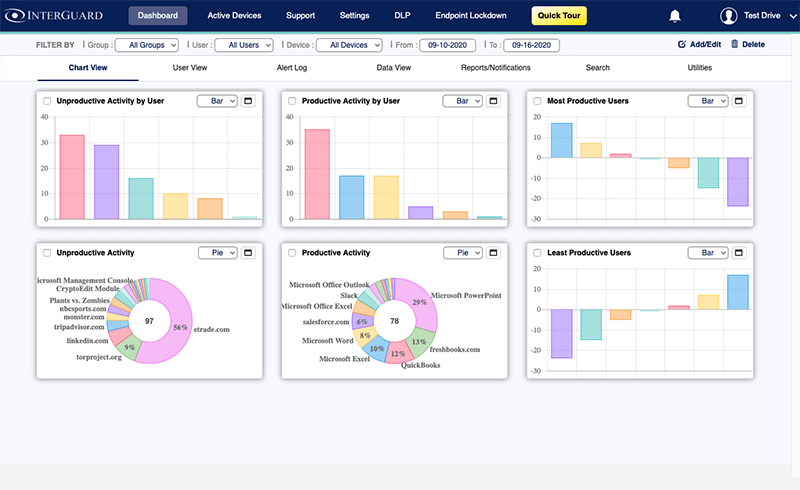Click the etrade.com 56% pie slice
The width and height of the screenshot is (800, 490).
coord(179,327)
